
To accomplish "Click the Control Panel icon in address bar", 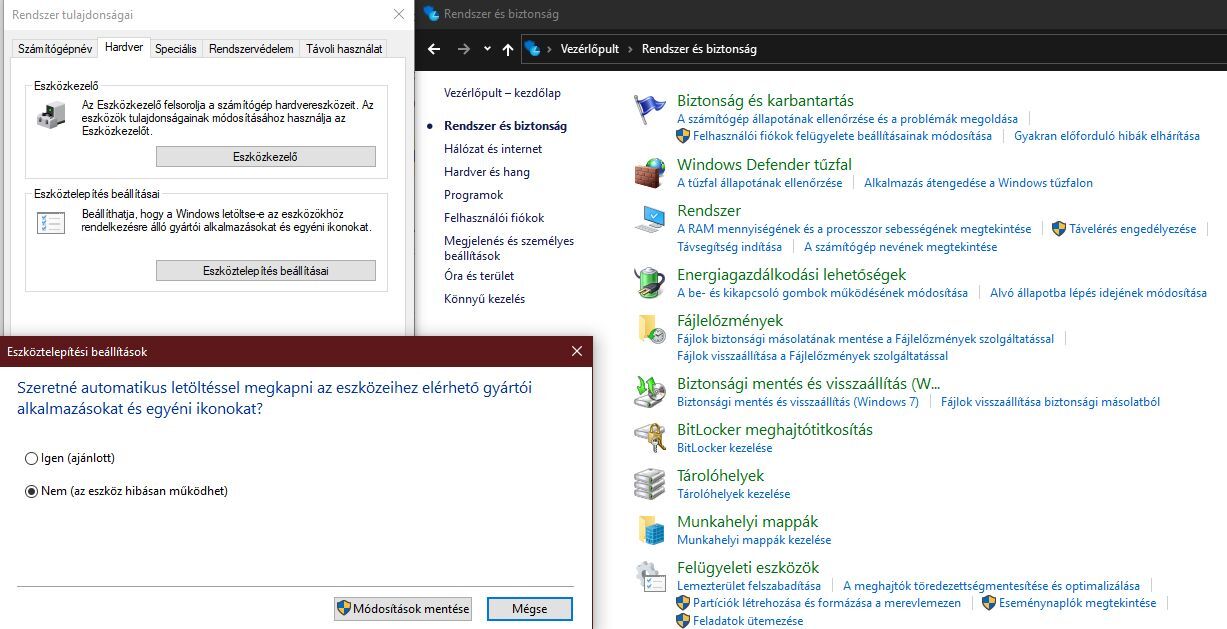I will point(532,49).
